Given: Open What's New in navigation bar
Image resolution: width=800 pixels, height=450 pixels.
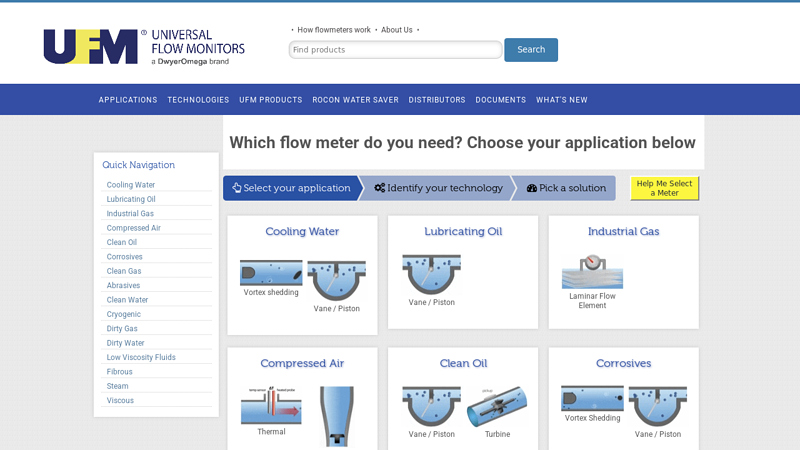Looking at the screenshot, I should [562, 100].
